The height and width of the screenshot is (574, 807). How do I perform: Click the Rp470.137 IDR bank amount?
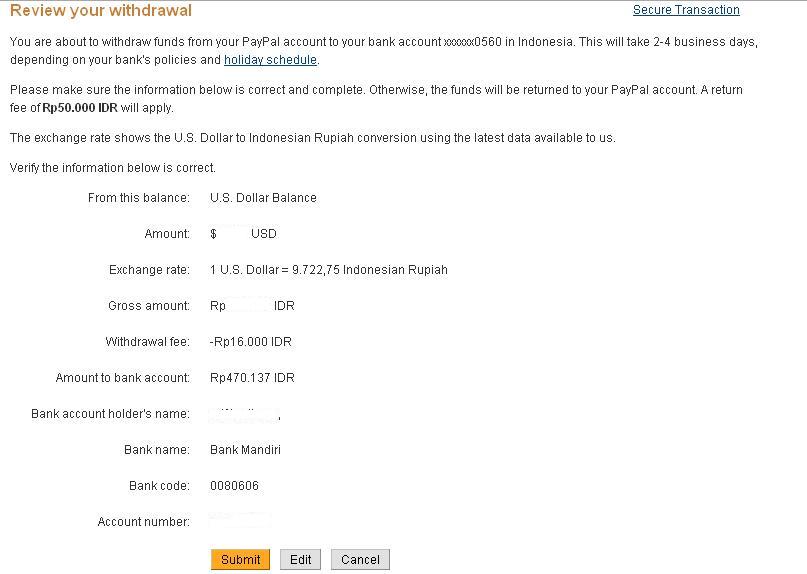tap(252, 378)
